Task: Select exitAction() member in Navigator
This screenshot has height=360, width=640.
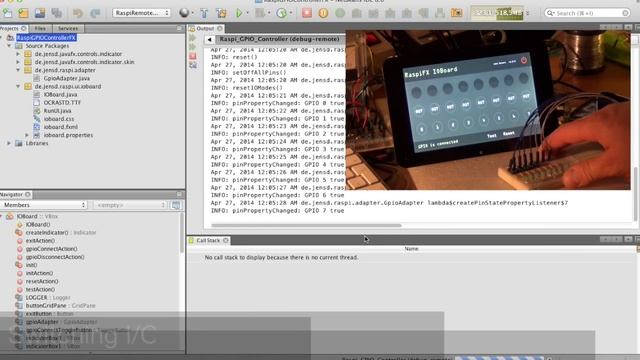Action: pyautogui.click(x=40, y=240)
